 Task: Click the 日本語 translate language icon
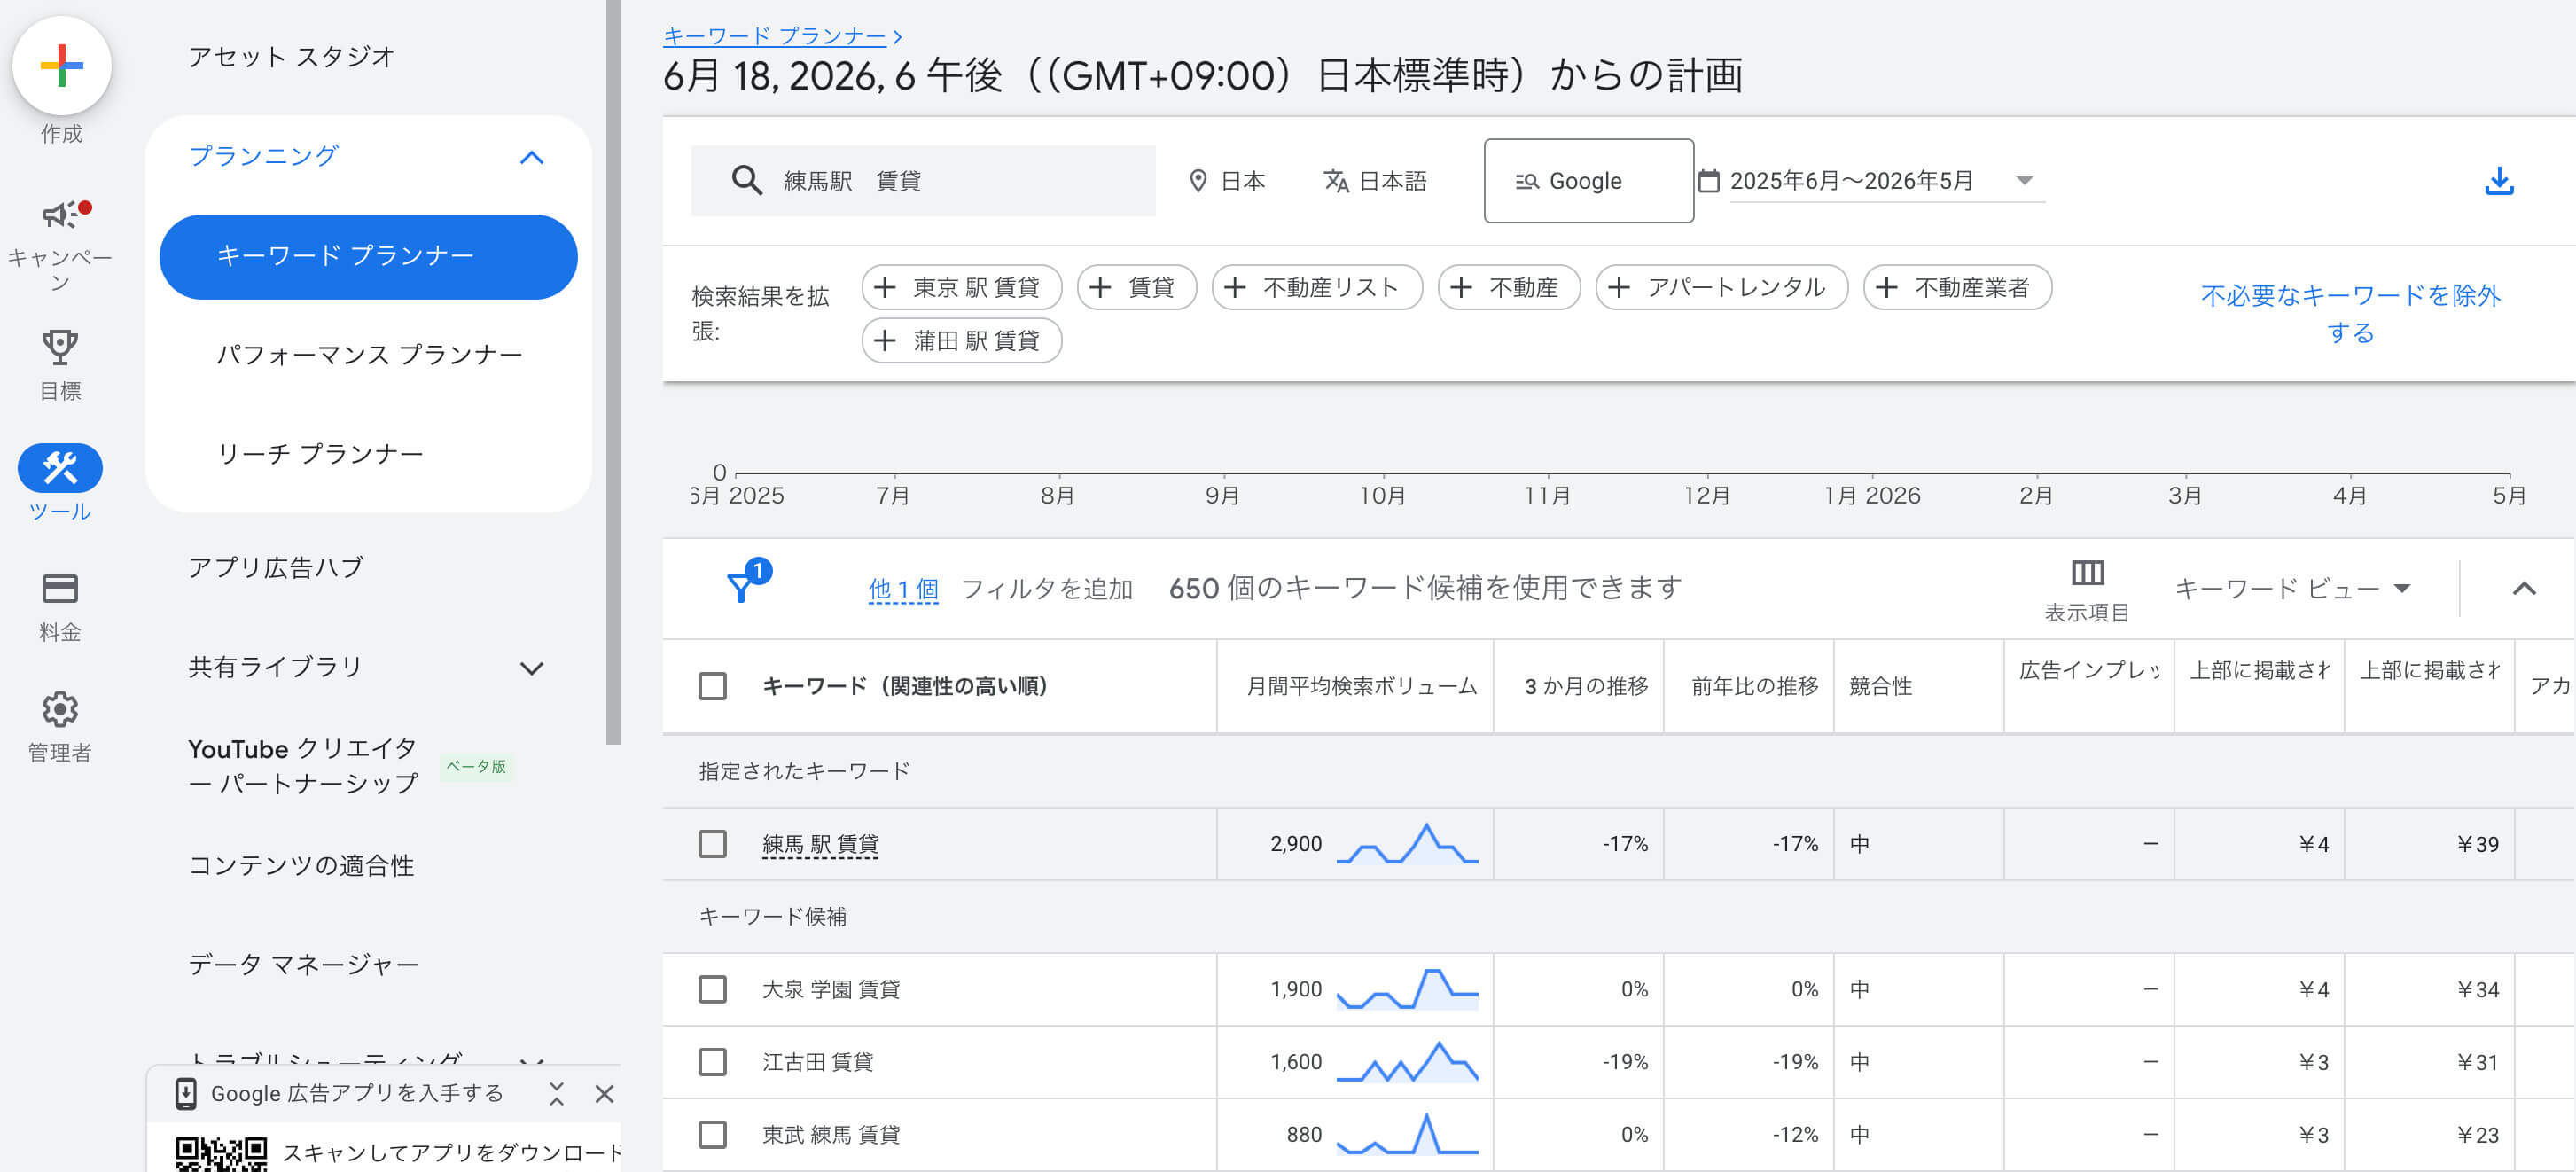click(1335, 181)
